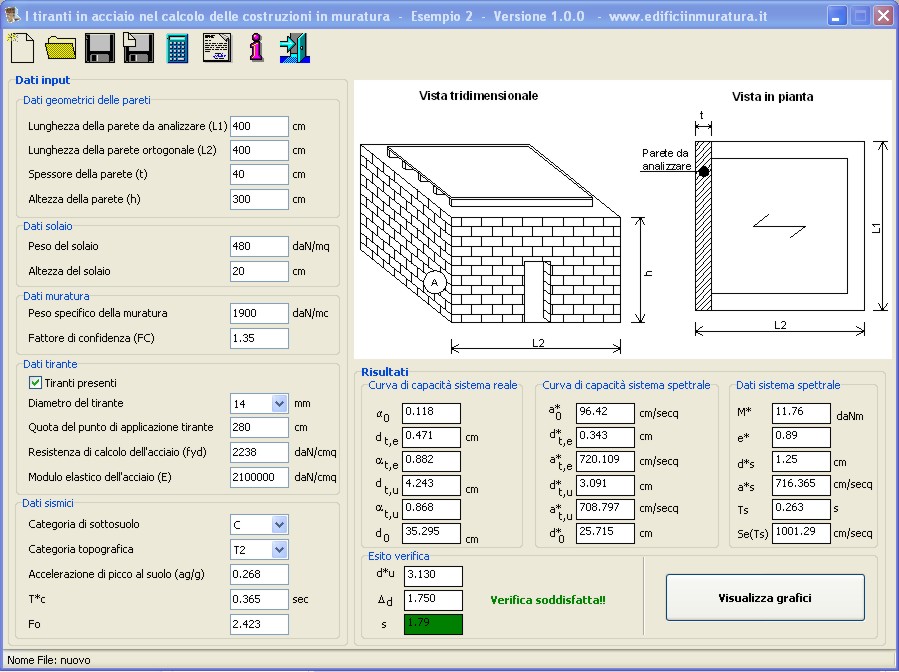Save the file with the first floppy disk icon

[x=100, y=48]
